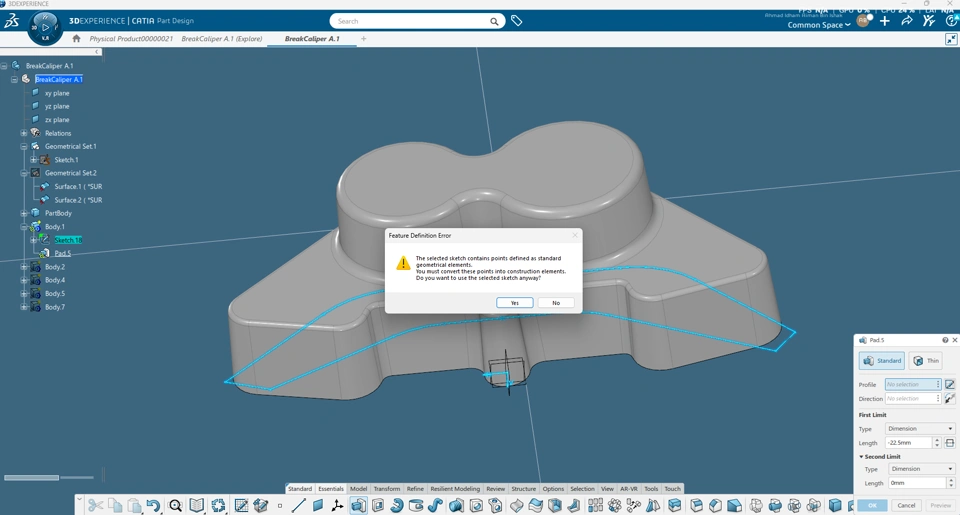Expand the Body.7 node
Viewport: 960px width, 515px height.
click(x=24, y=307)
